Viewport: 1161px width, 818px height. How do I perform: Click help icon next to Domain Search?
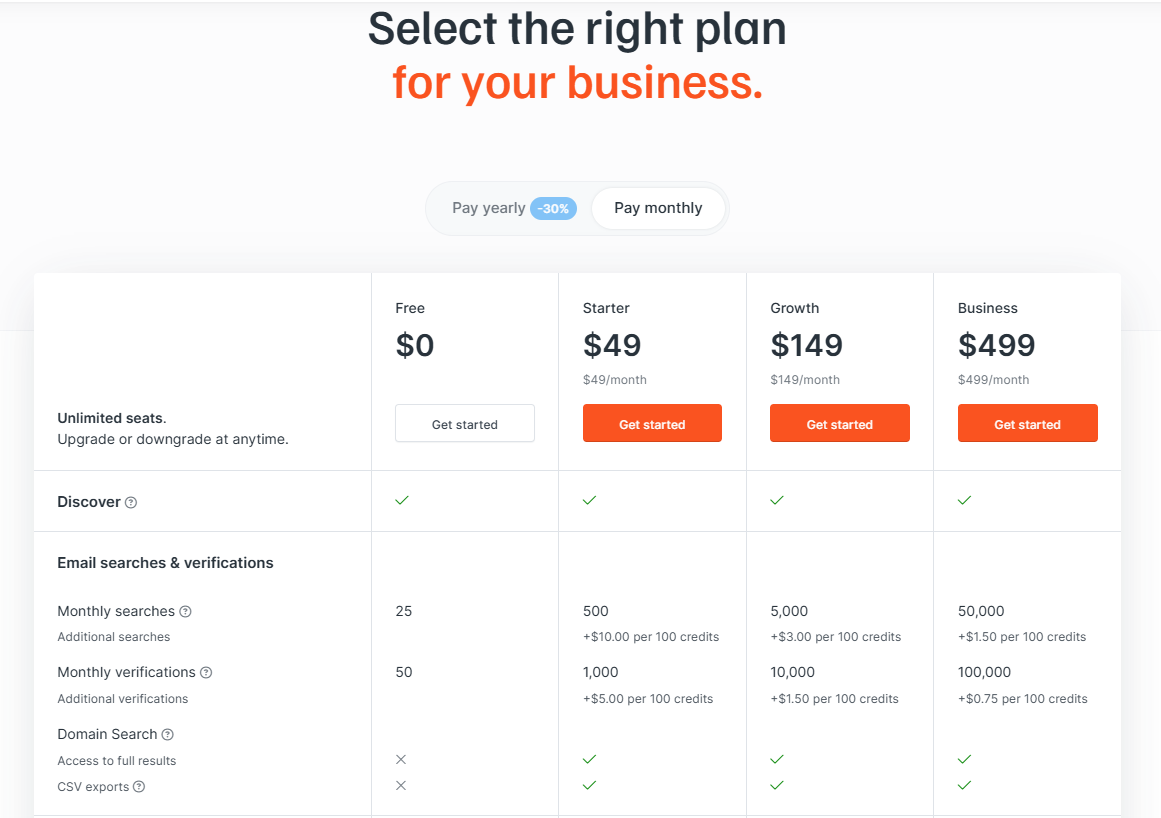(168, 735)
